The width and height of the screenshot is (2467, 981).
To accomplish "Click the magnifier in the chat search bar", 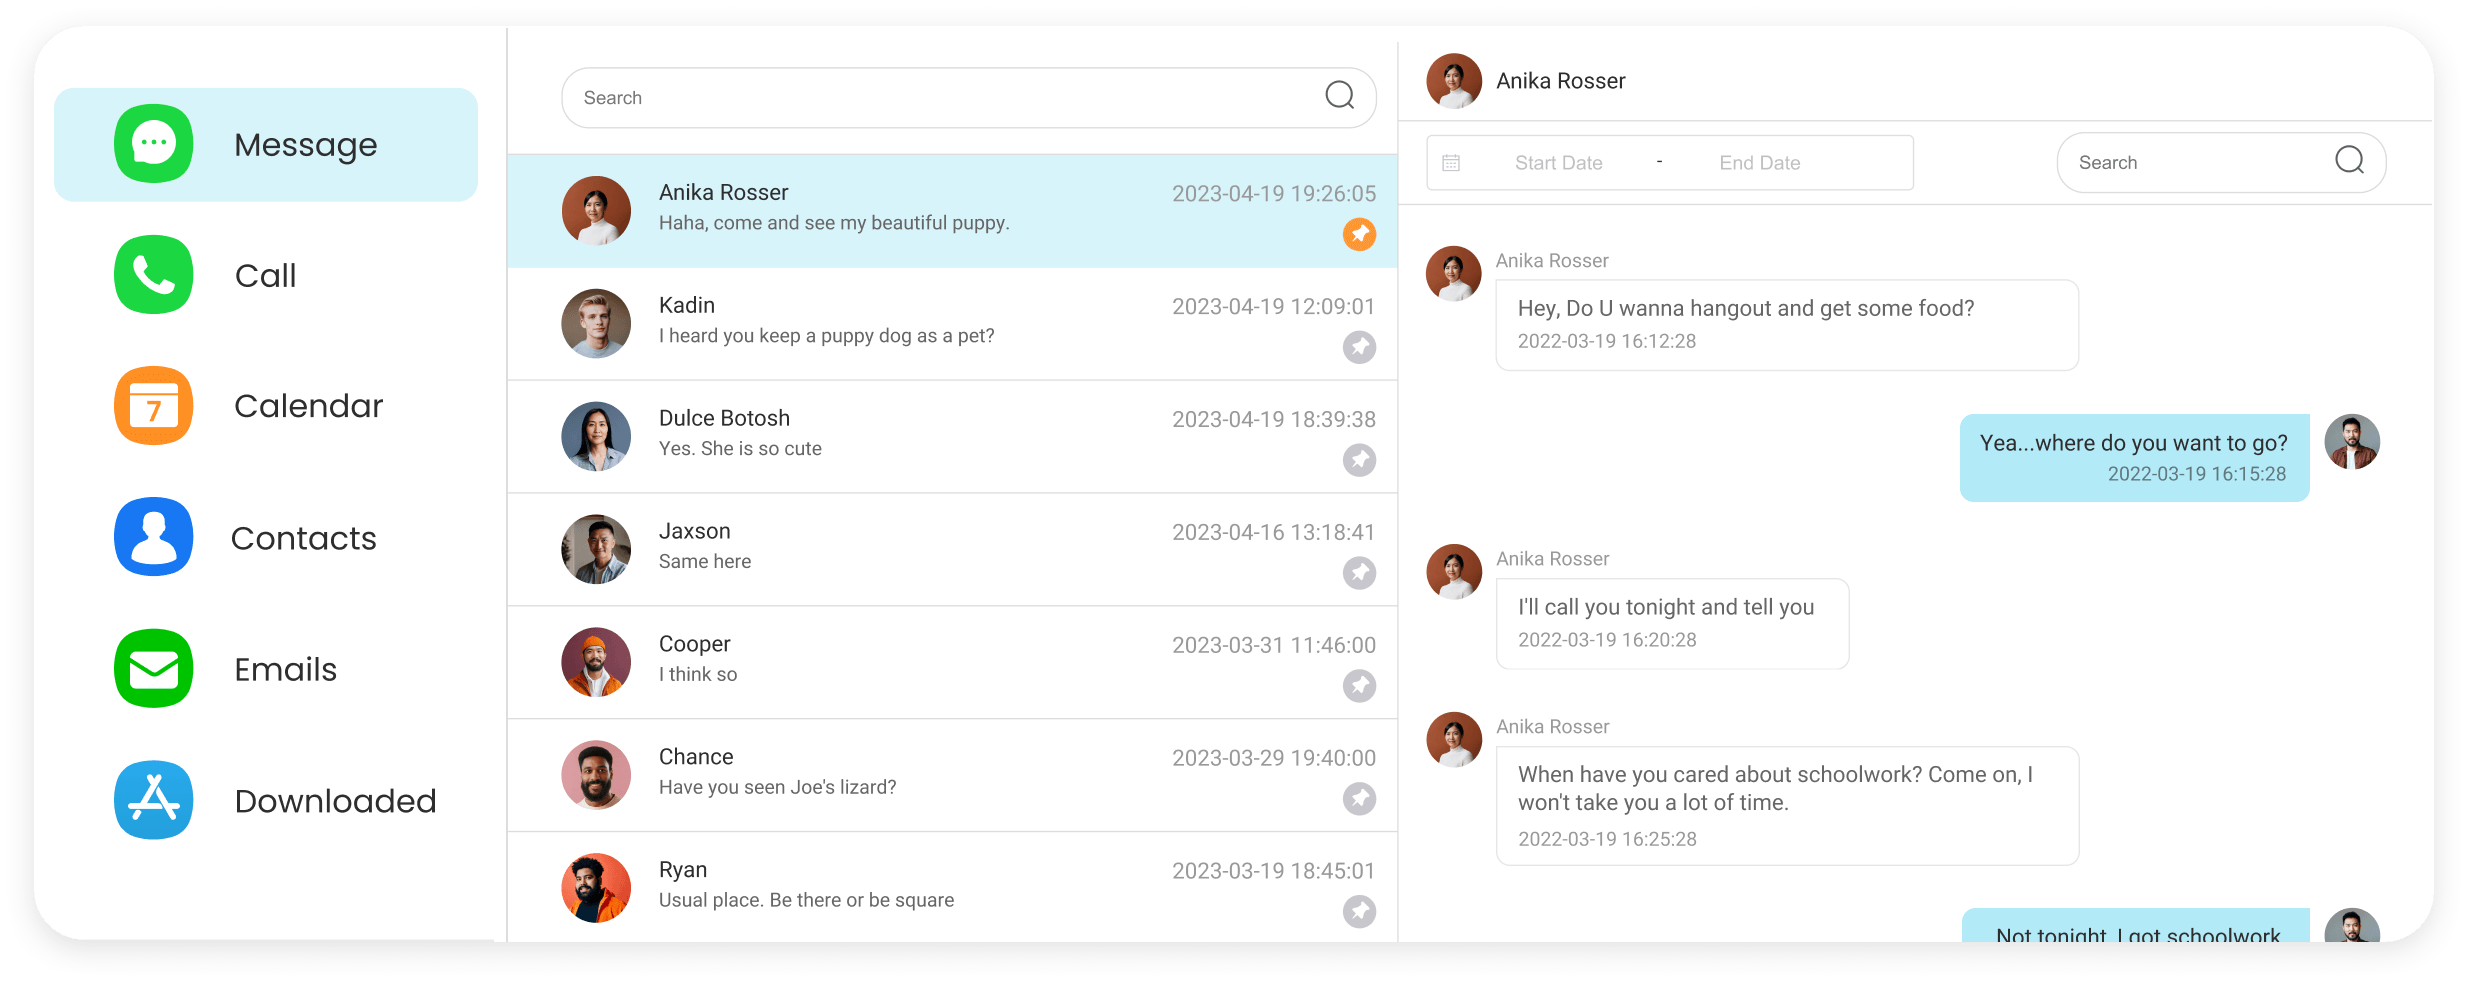I will click(x=2349, y=161).
